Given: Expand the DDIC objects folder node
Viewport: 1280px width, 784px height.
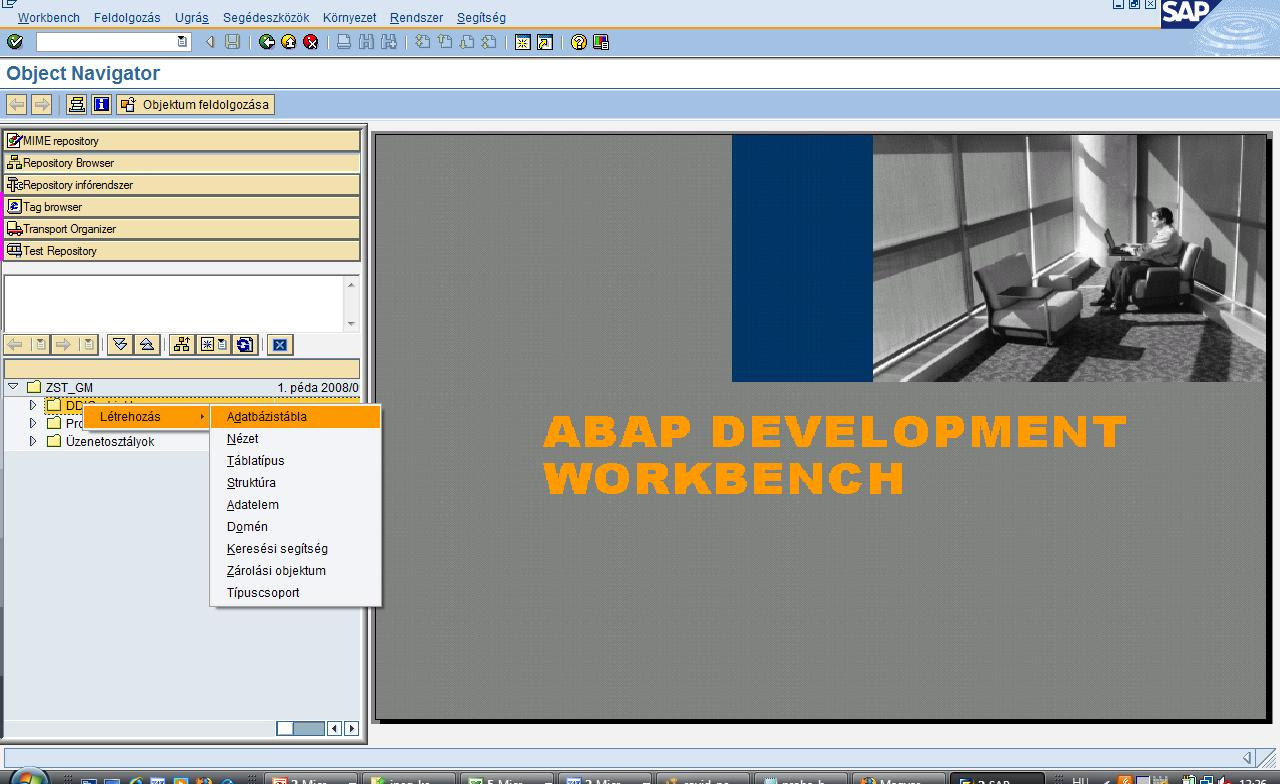Looking at the screenshot, I should pos(33,406).
